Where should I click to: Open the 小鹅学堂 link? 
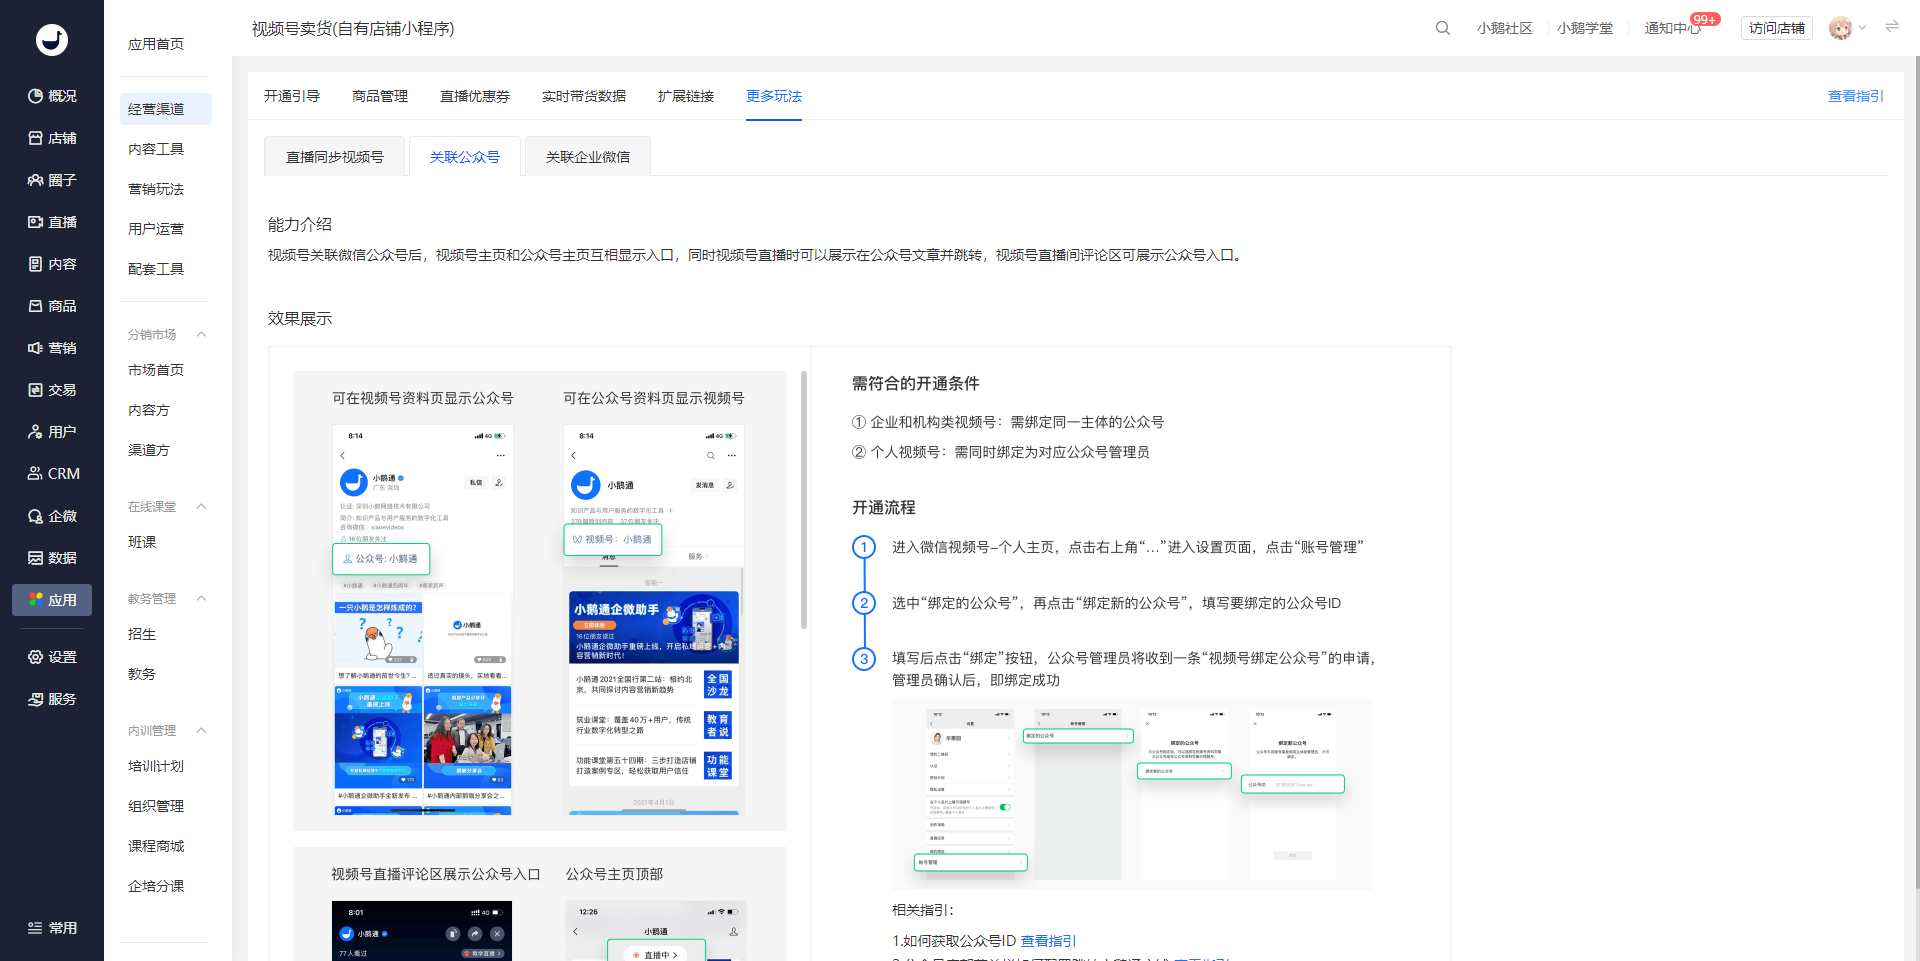tap(1585, 28)
